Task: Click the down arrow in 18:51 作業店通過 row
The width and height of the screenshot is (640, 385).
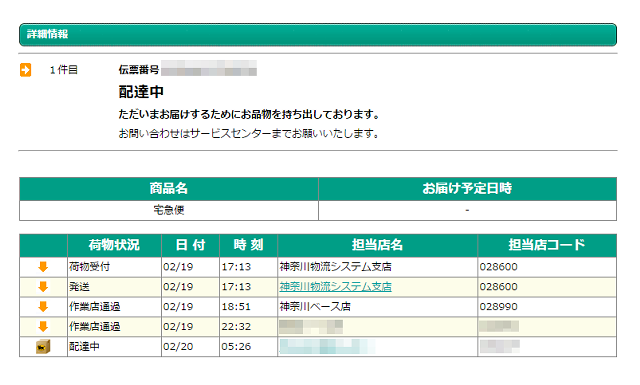Action: pyautogui.click(x=43, y=307)
